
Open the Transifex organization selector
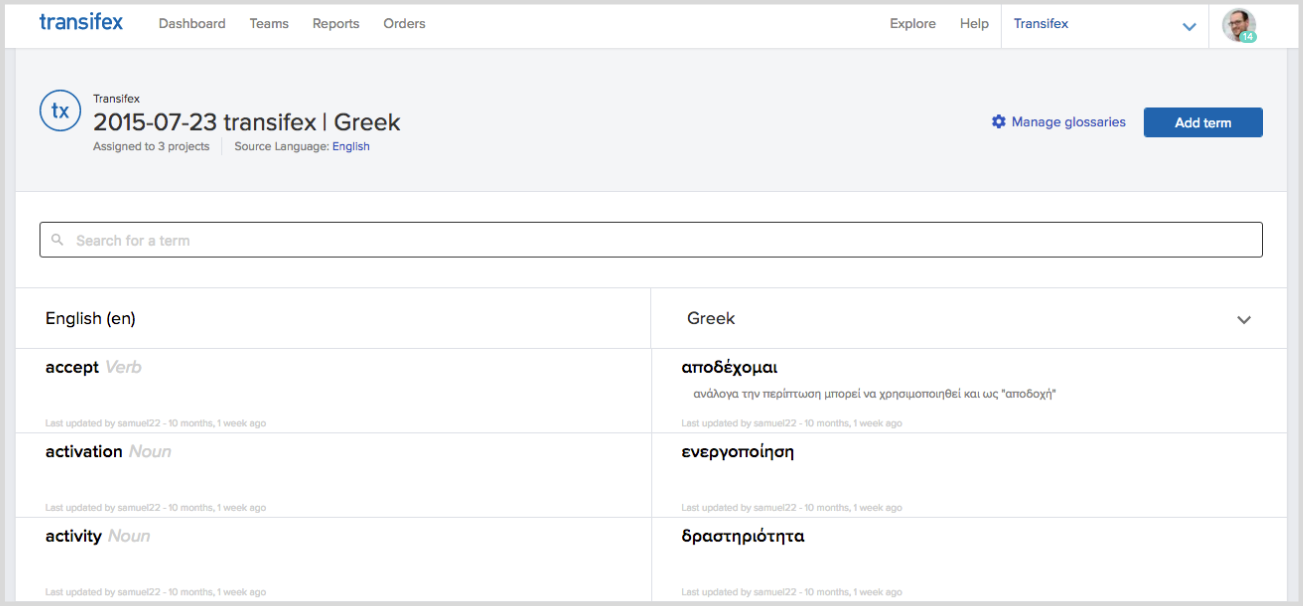(1105, 24)
